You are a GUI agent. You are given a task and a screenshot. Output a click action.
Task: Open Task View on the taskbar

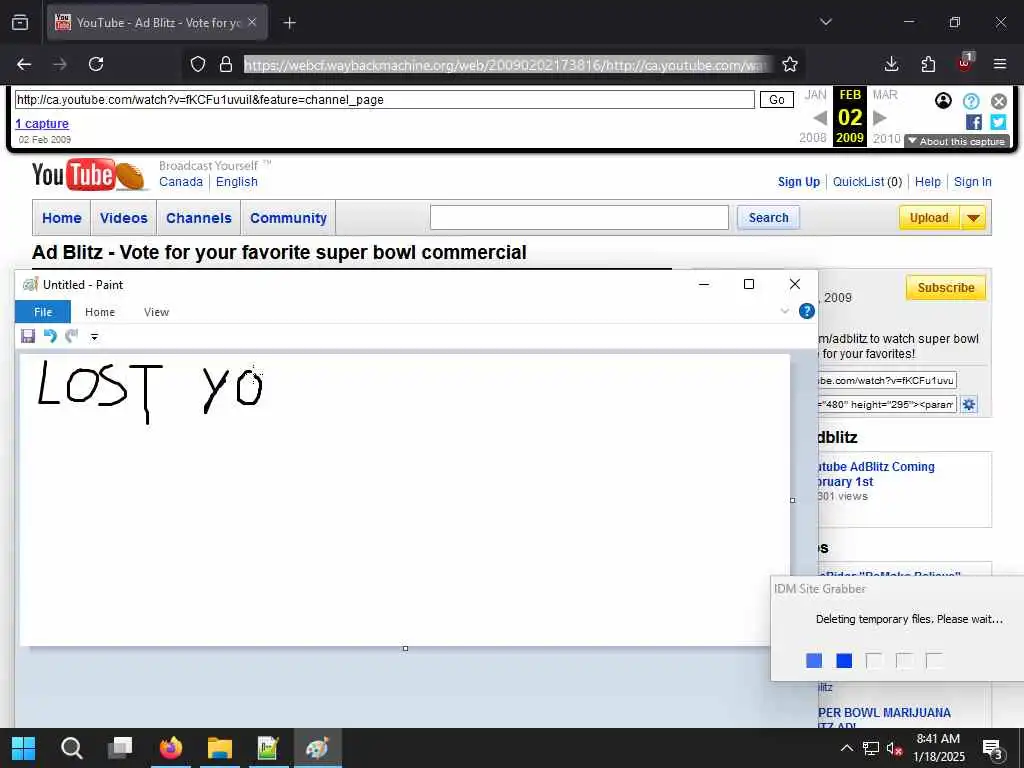coord(120,748)
